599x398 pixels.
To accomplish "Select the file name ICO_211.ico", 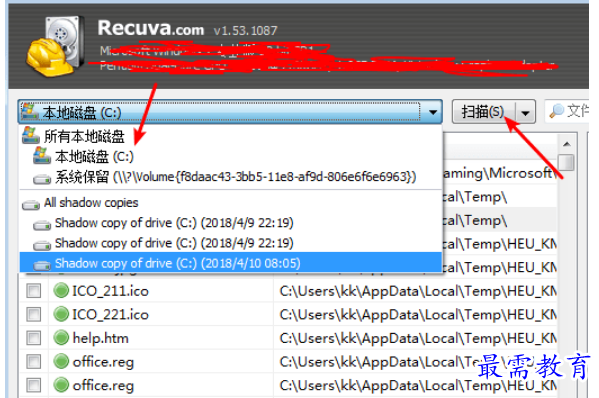I will coord(110,291).
